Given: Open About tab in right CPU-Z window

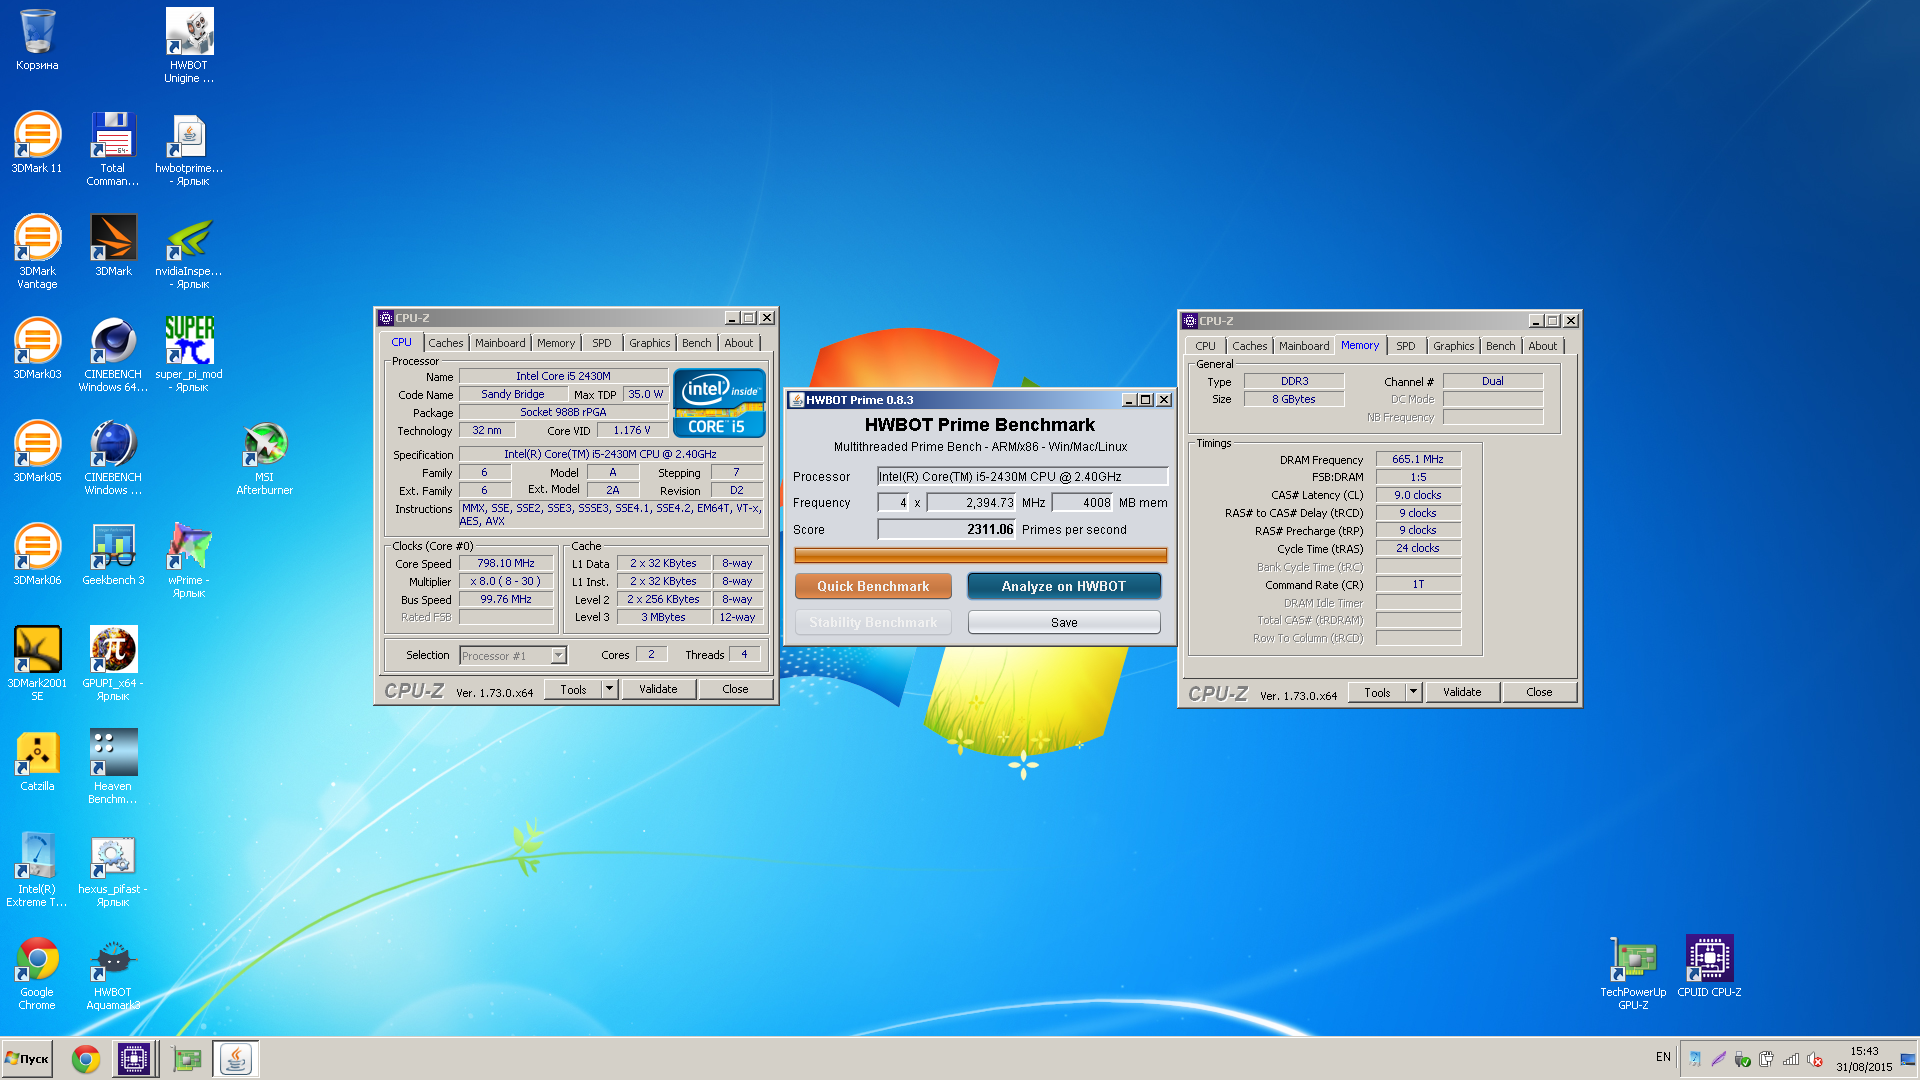Looking at the screenshot, I should point(1542,346).
